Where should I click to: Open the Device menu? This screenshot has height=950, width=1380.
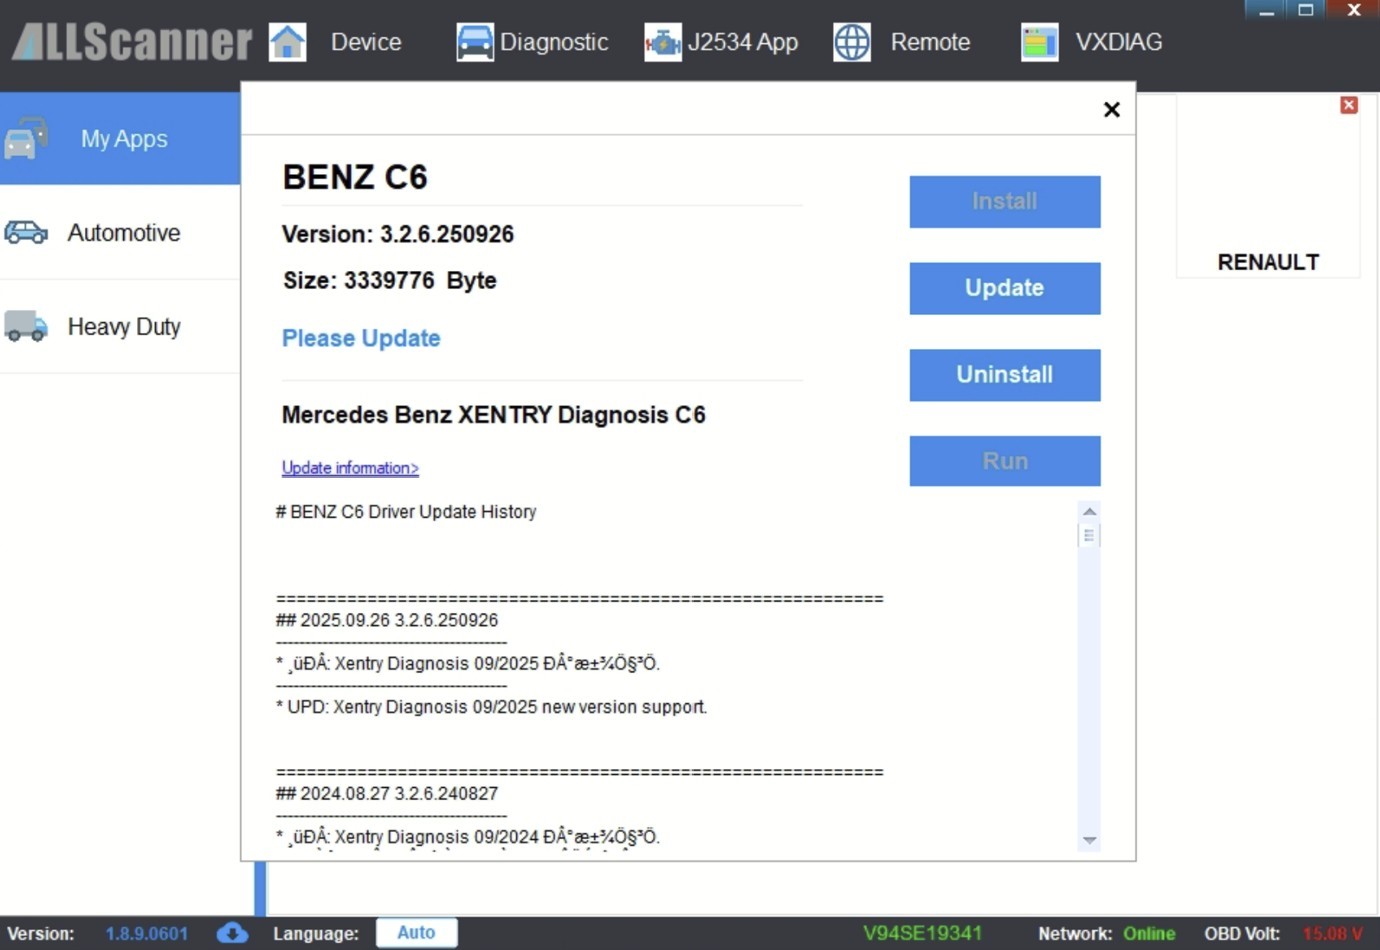[366, 42]
